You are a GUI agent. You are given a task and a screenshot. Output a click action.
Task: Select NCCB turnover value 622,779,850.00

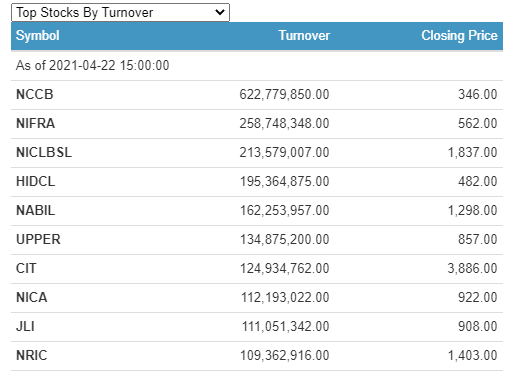pyautogui.click(x=284, y=95)
